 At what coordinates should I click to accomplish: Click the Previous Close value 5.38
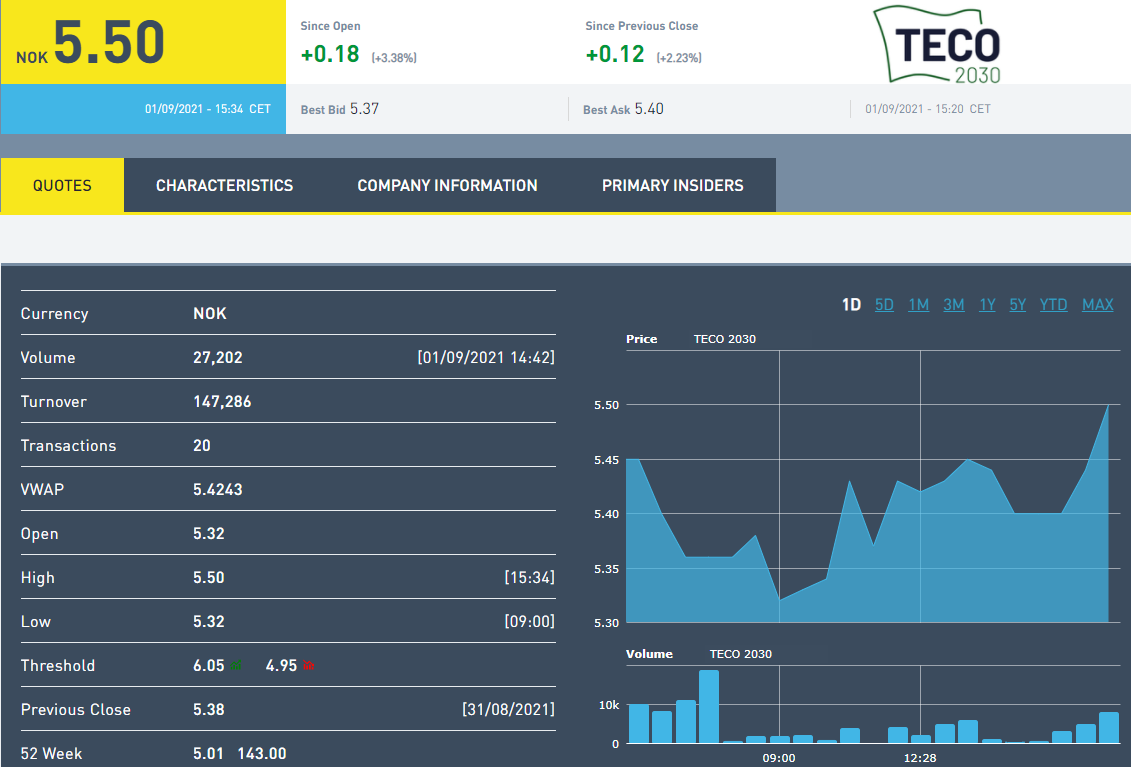(x=208, y=710)
